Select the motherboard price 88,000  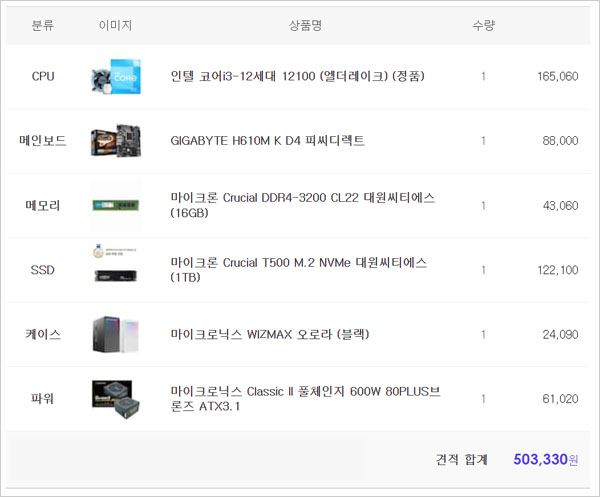[x=560, y=140]
